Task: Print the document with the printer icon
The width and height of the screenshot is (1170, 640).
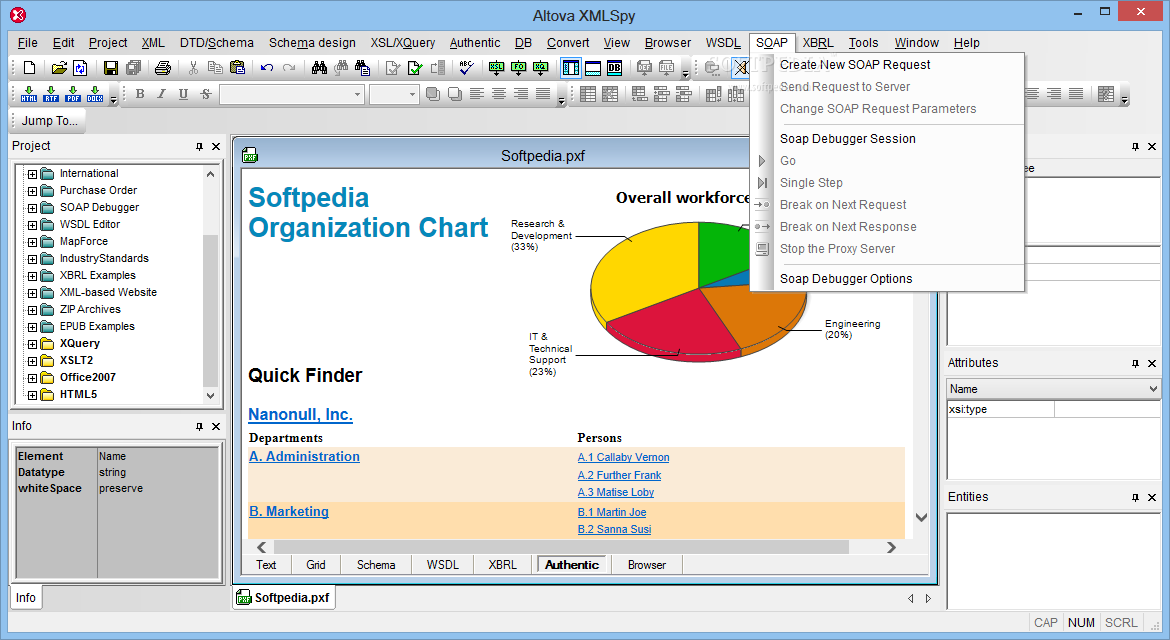Action: click(x=163, y=68)
